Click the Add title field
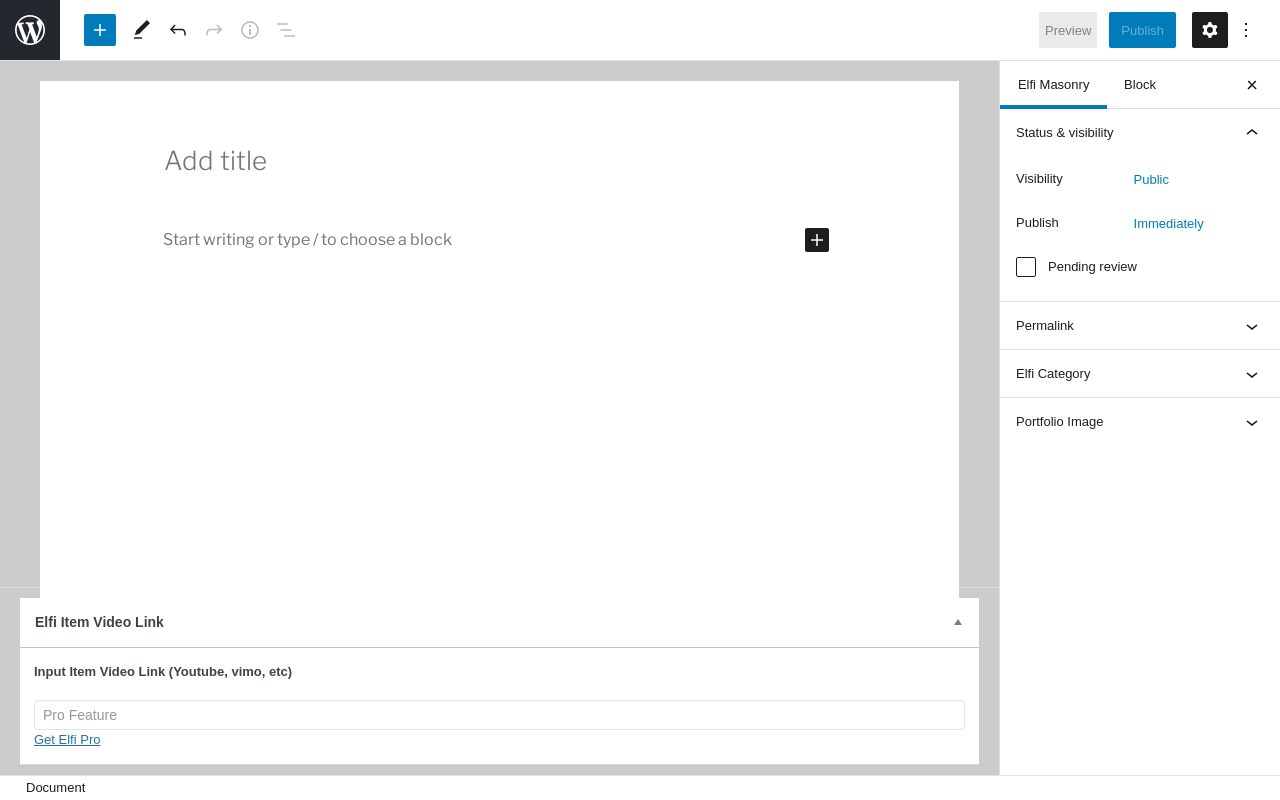1280x800 pixels. click(500, 161)
